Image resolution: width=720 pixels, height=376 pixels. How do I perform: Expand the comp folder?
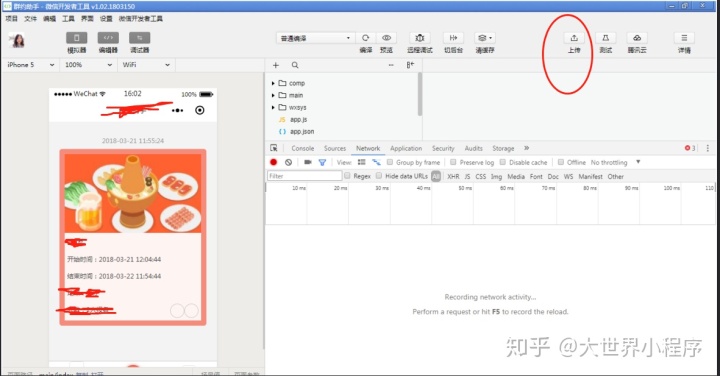(273, 83)
